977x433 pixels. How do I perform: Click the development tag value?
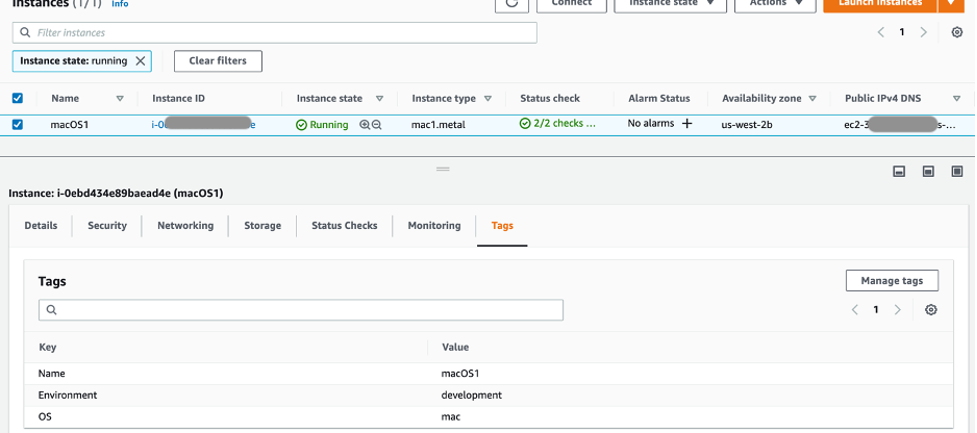(472, 395)
